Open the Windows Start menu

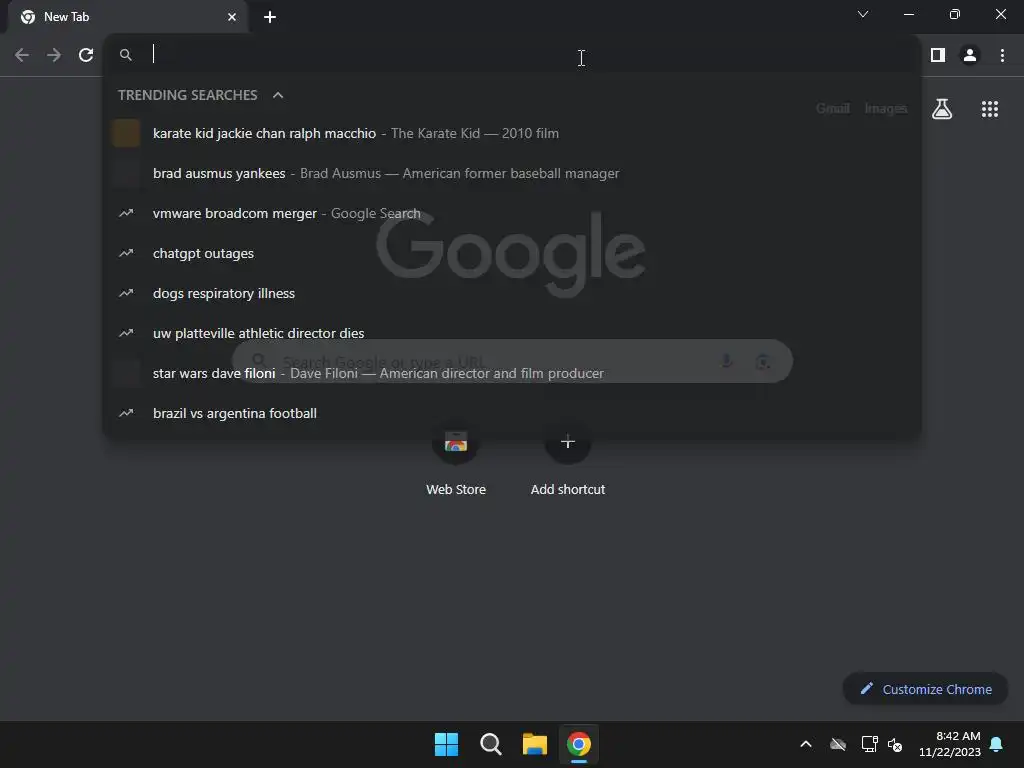447,744
